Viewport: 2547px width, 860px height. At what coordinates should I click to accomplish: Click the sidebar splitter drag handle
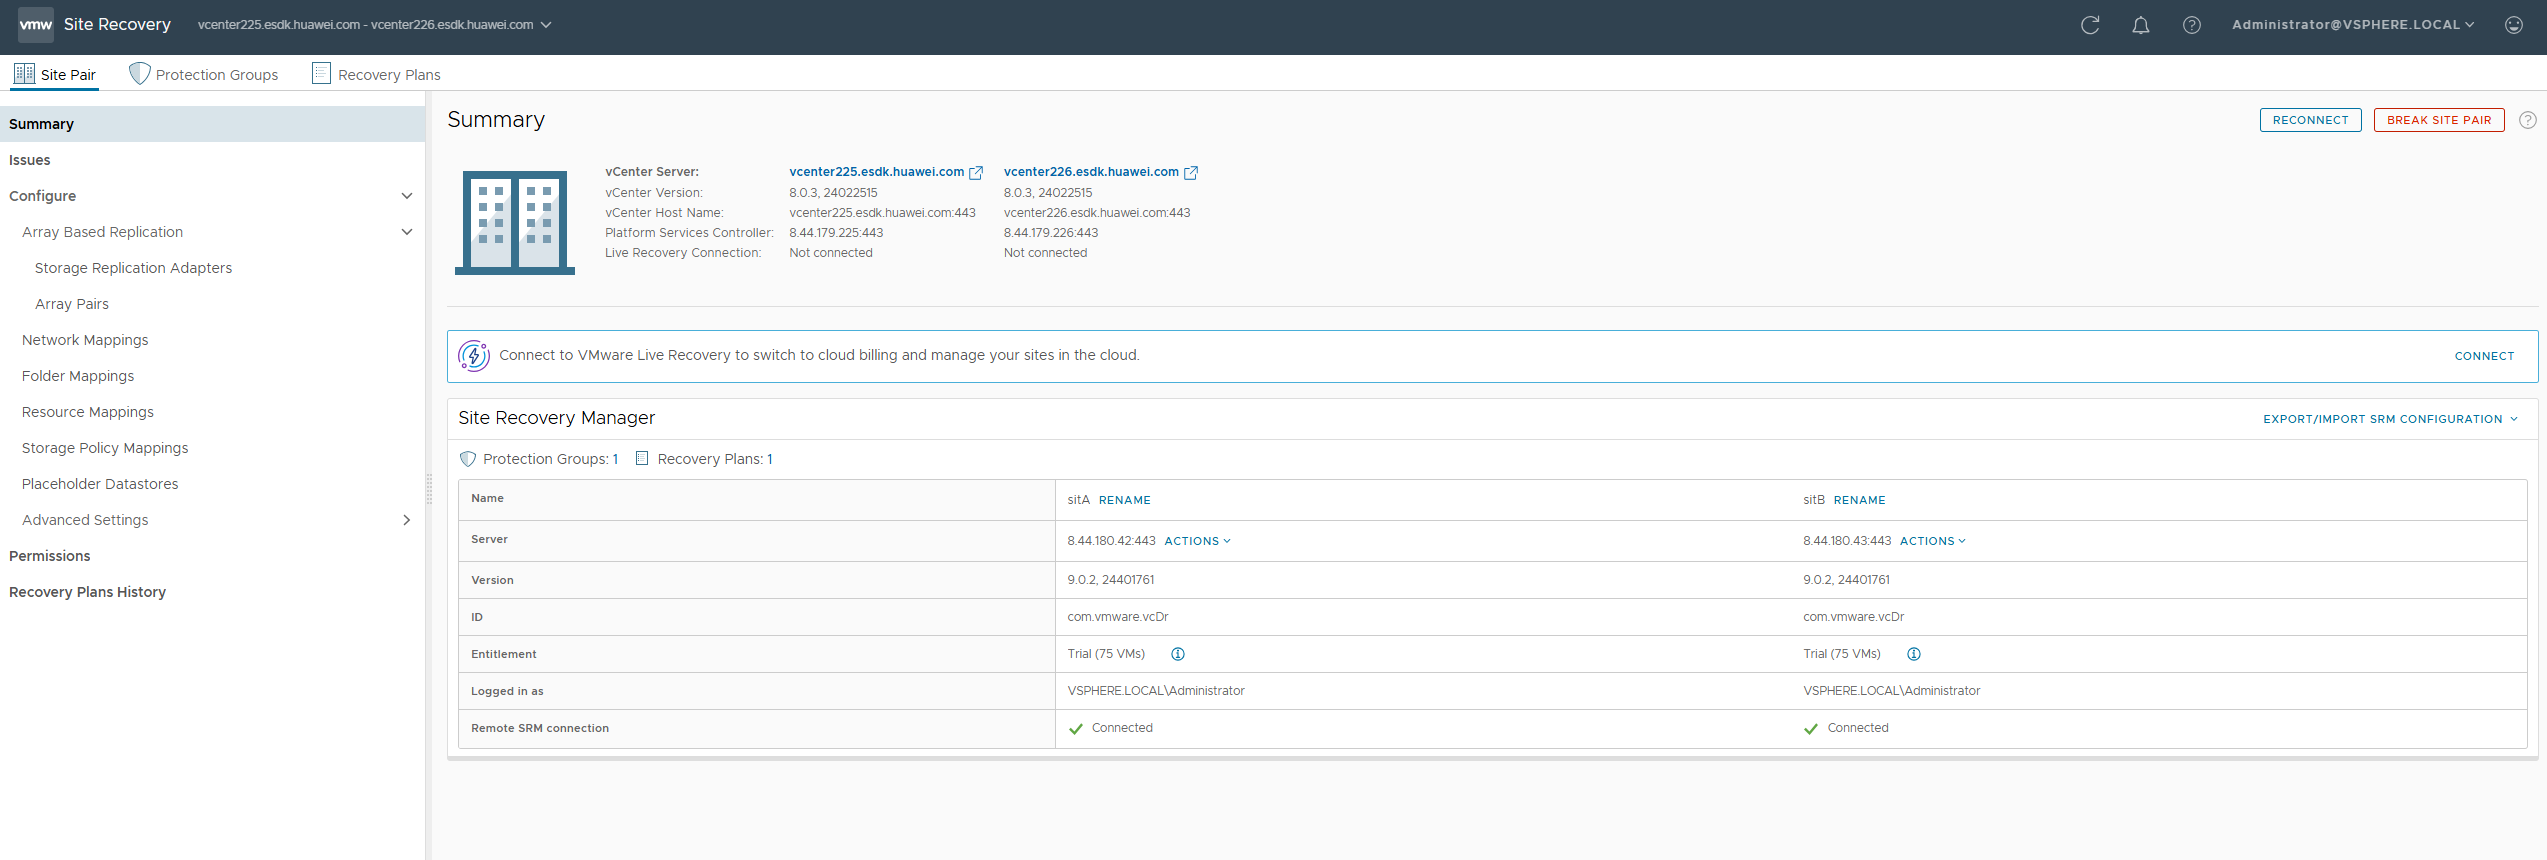pyautogui.click(x=429, y=488)
